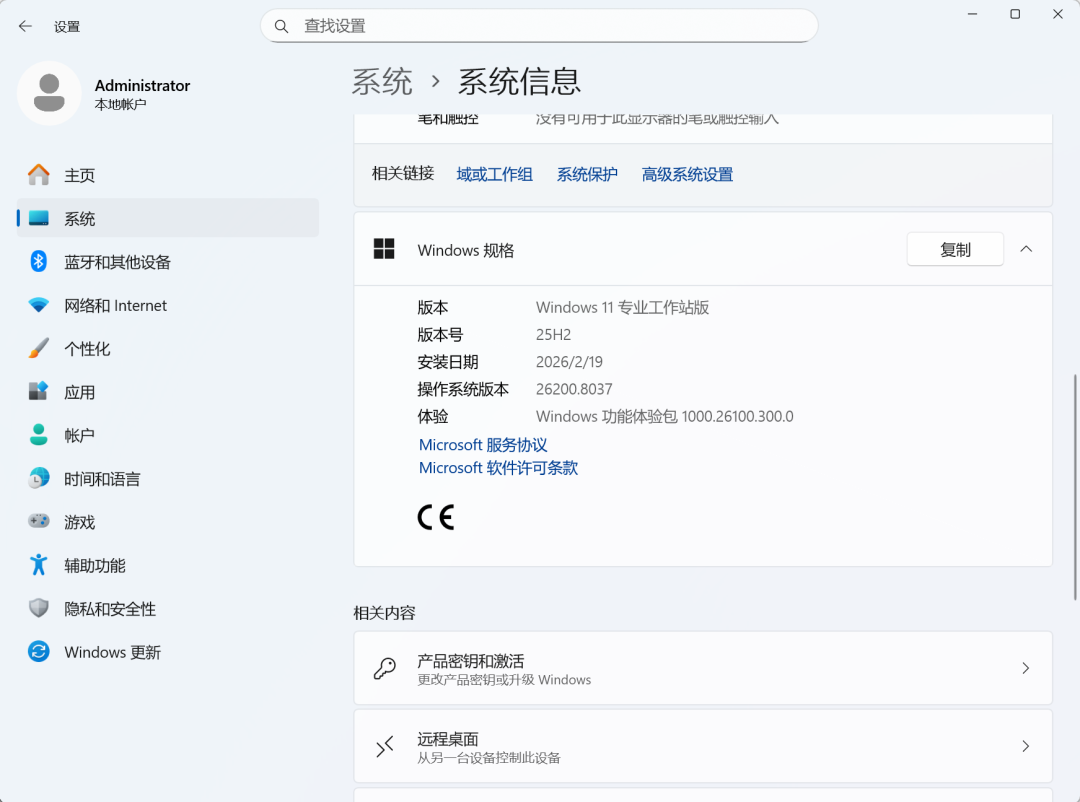1080x802 pixels.
Task: Click the 复制 button
Action: [955, 249]
